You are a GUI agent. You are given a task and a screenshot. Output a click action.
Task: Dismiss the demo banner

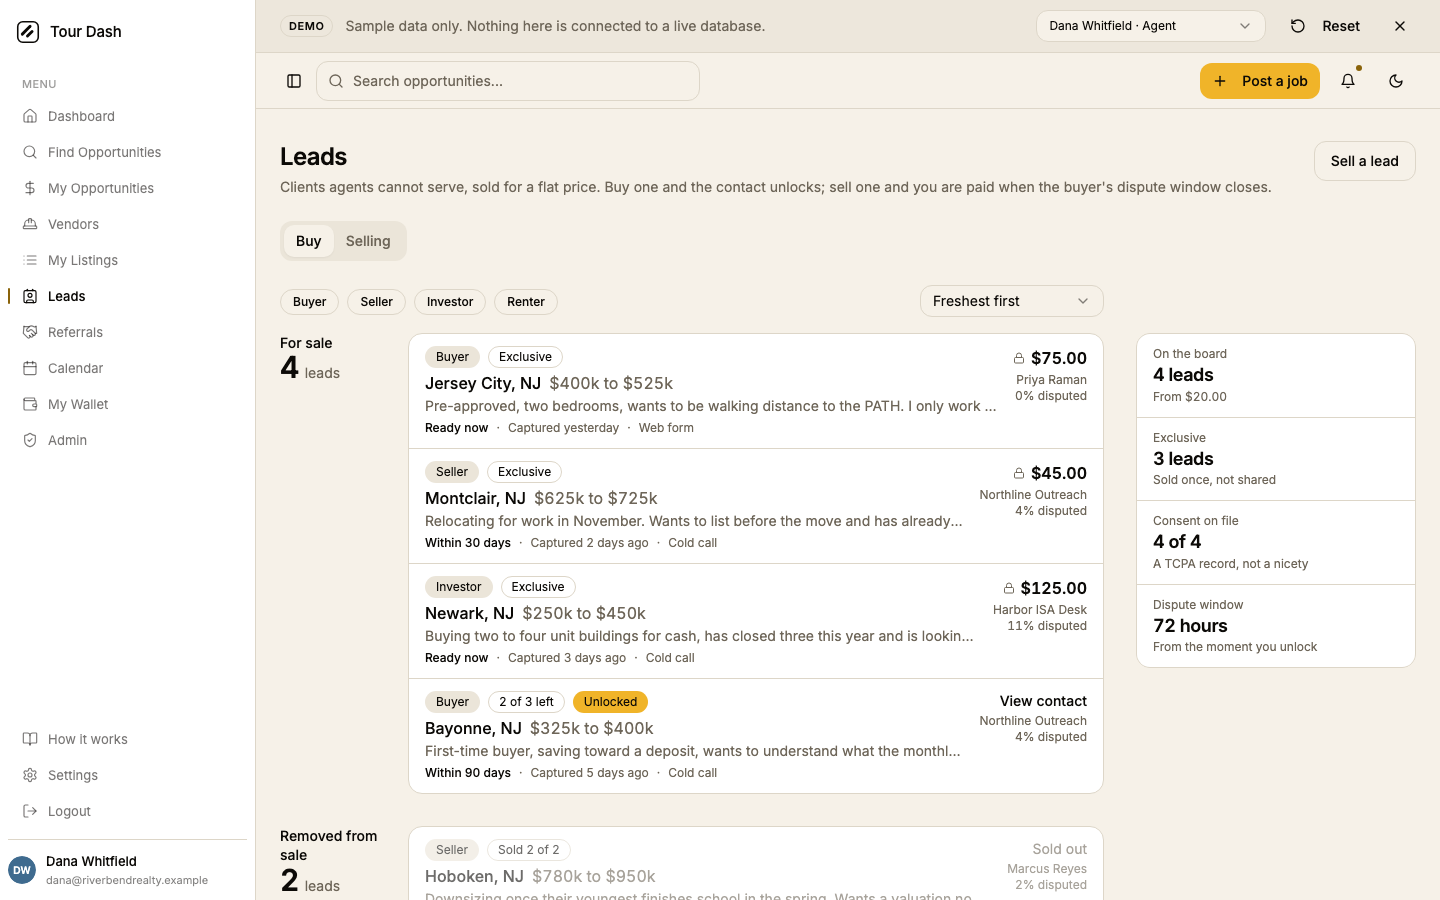point(1400,26)
